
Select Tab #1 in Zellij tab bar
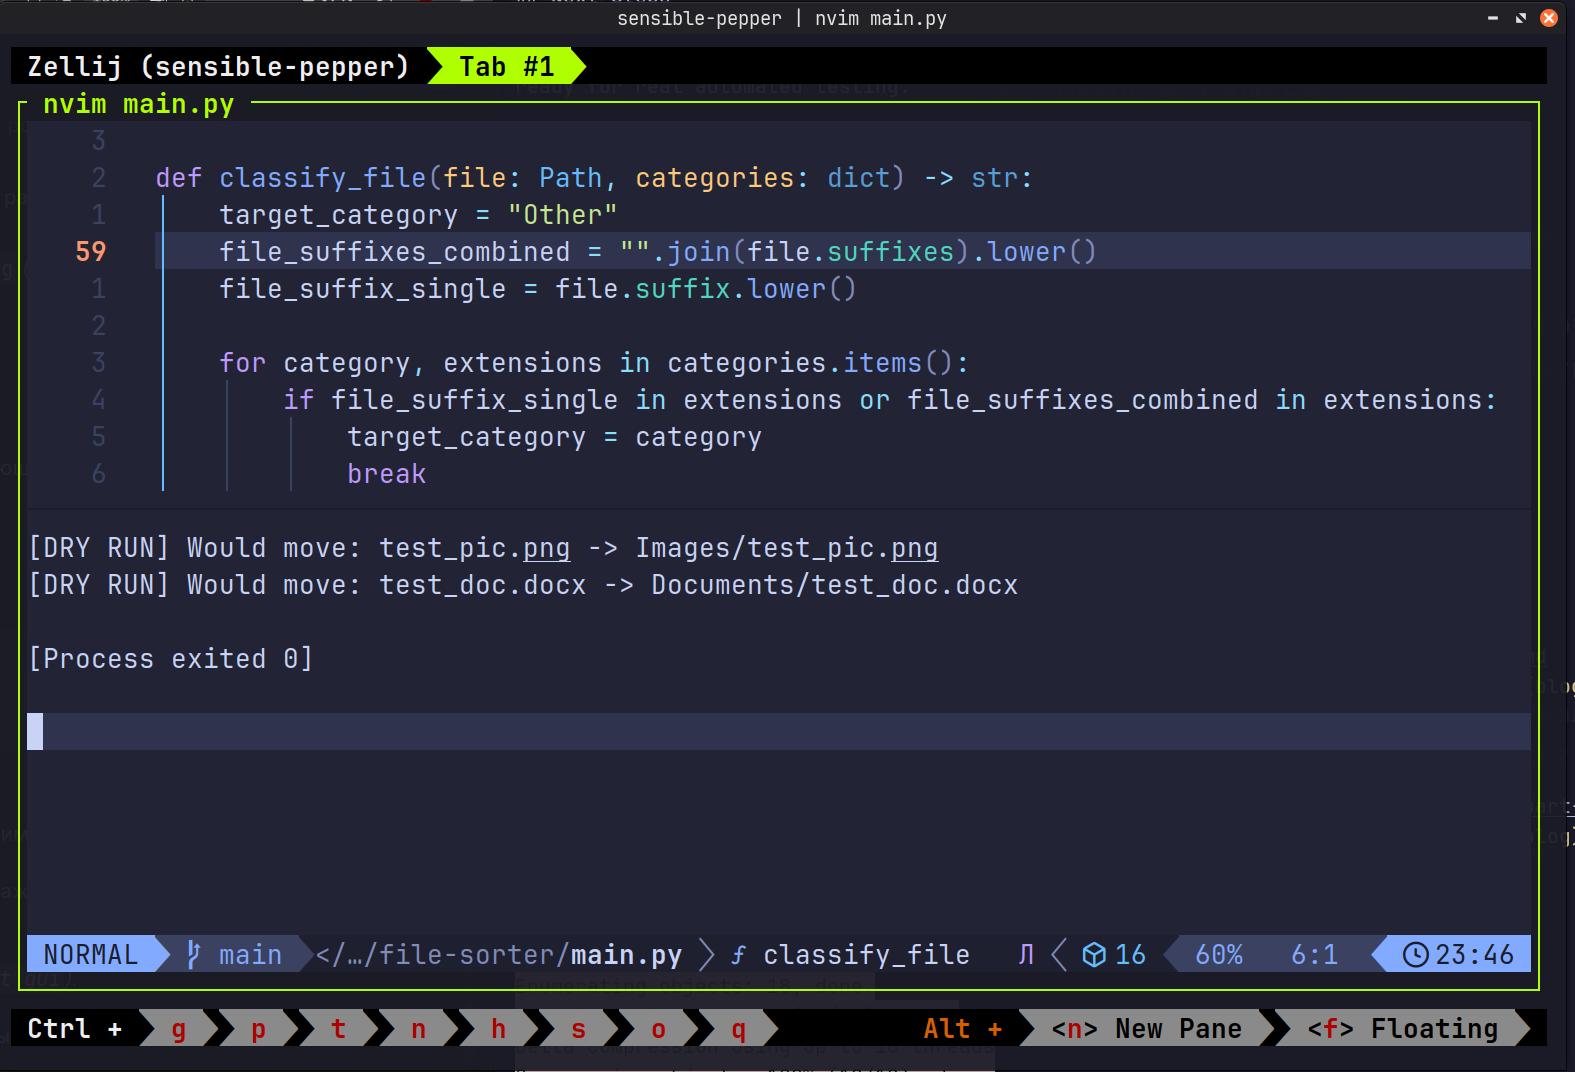[506, 66]
